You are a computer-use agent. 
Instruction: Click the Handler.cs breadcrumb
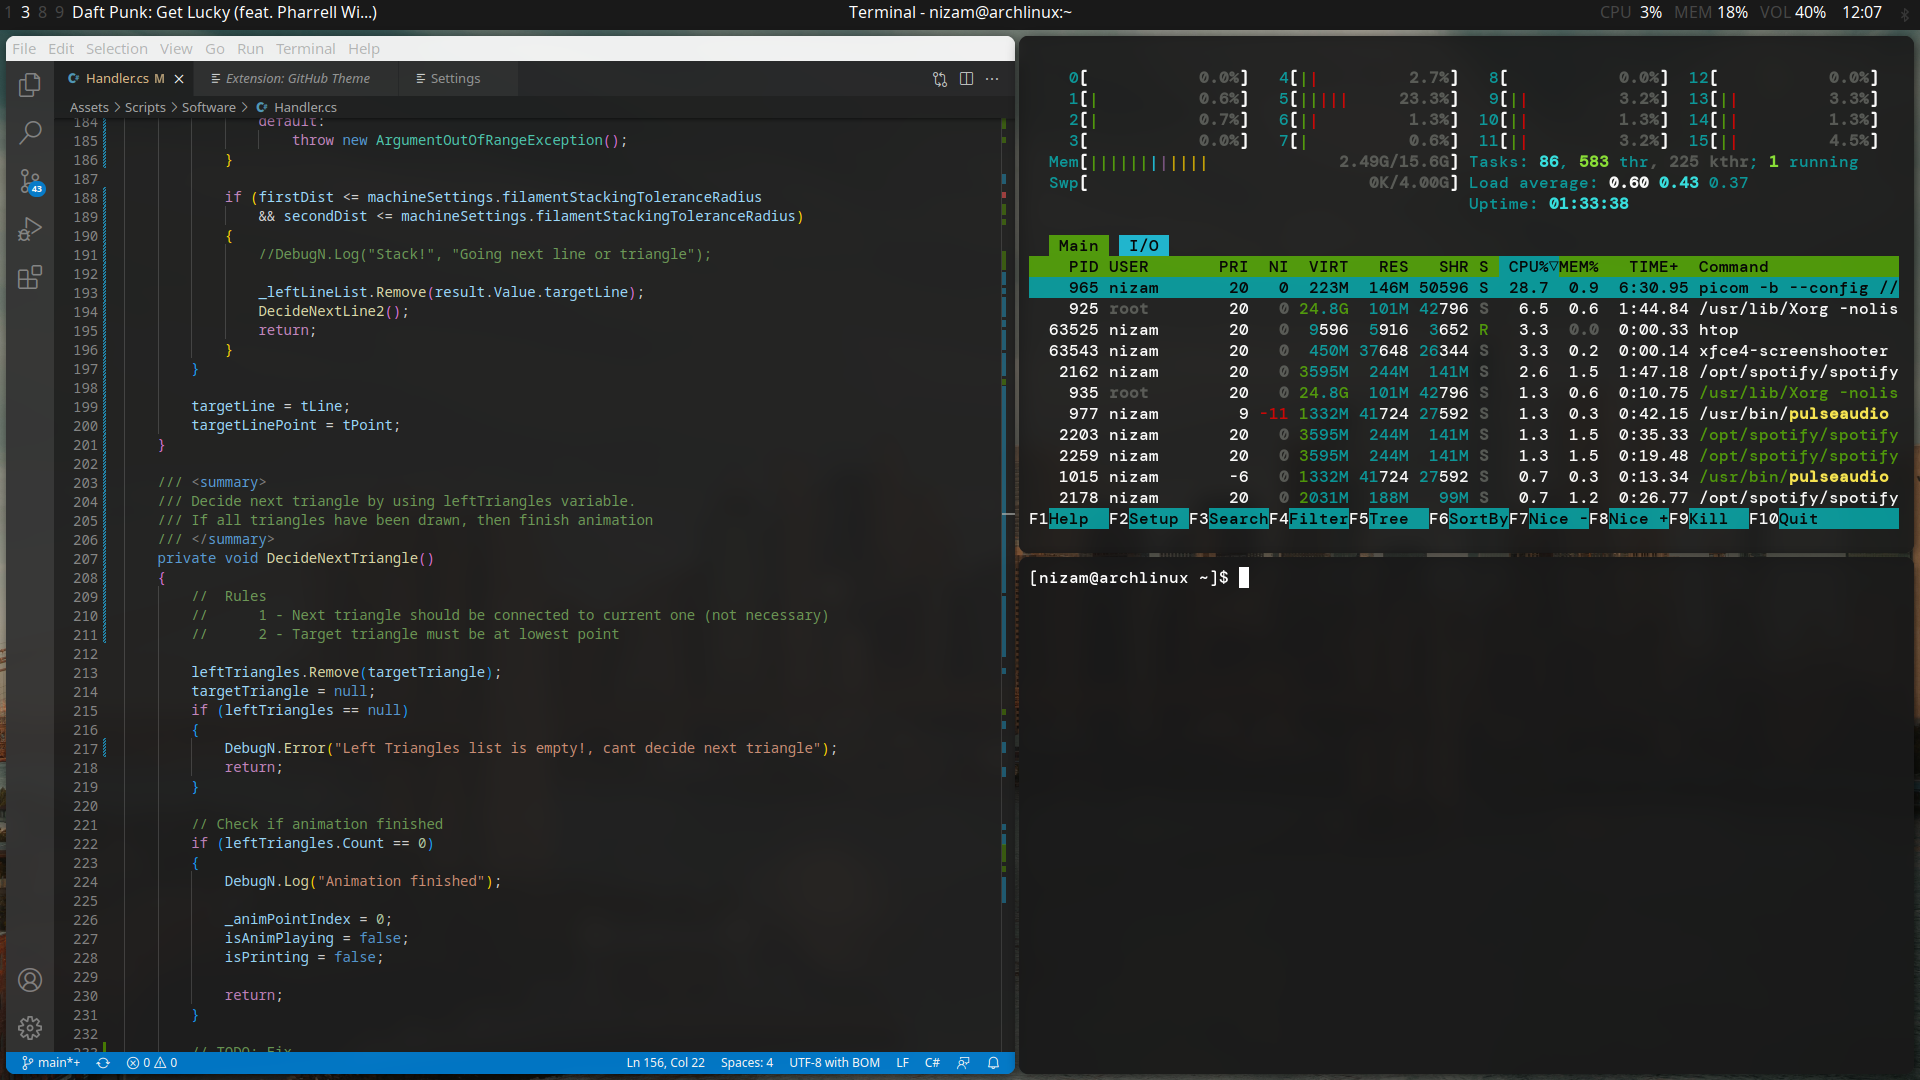tap(297, 107)
